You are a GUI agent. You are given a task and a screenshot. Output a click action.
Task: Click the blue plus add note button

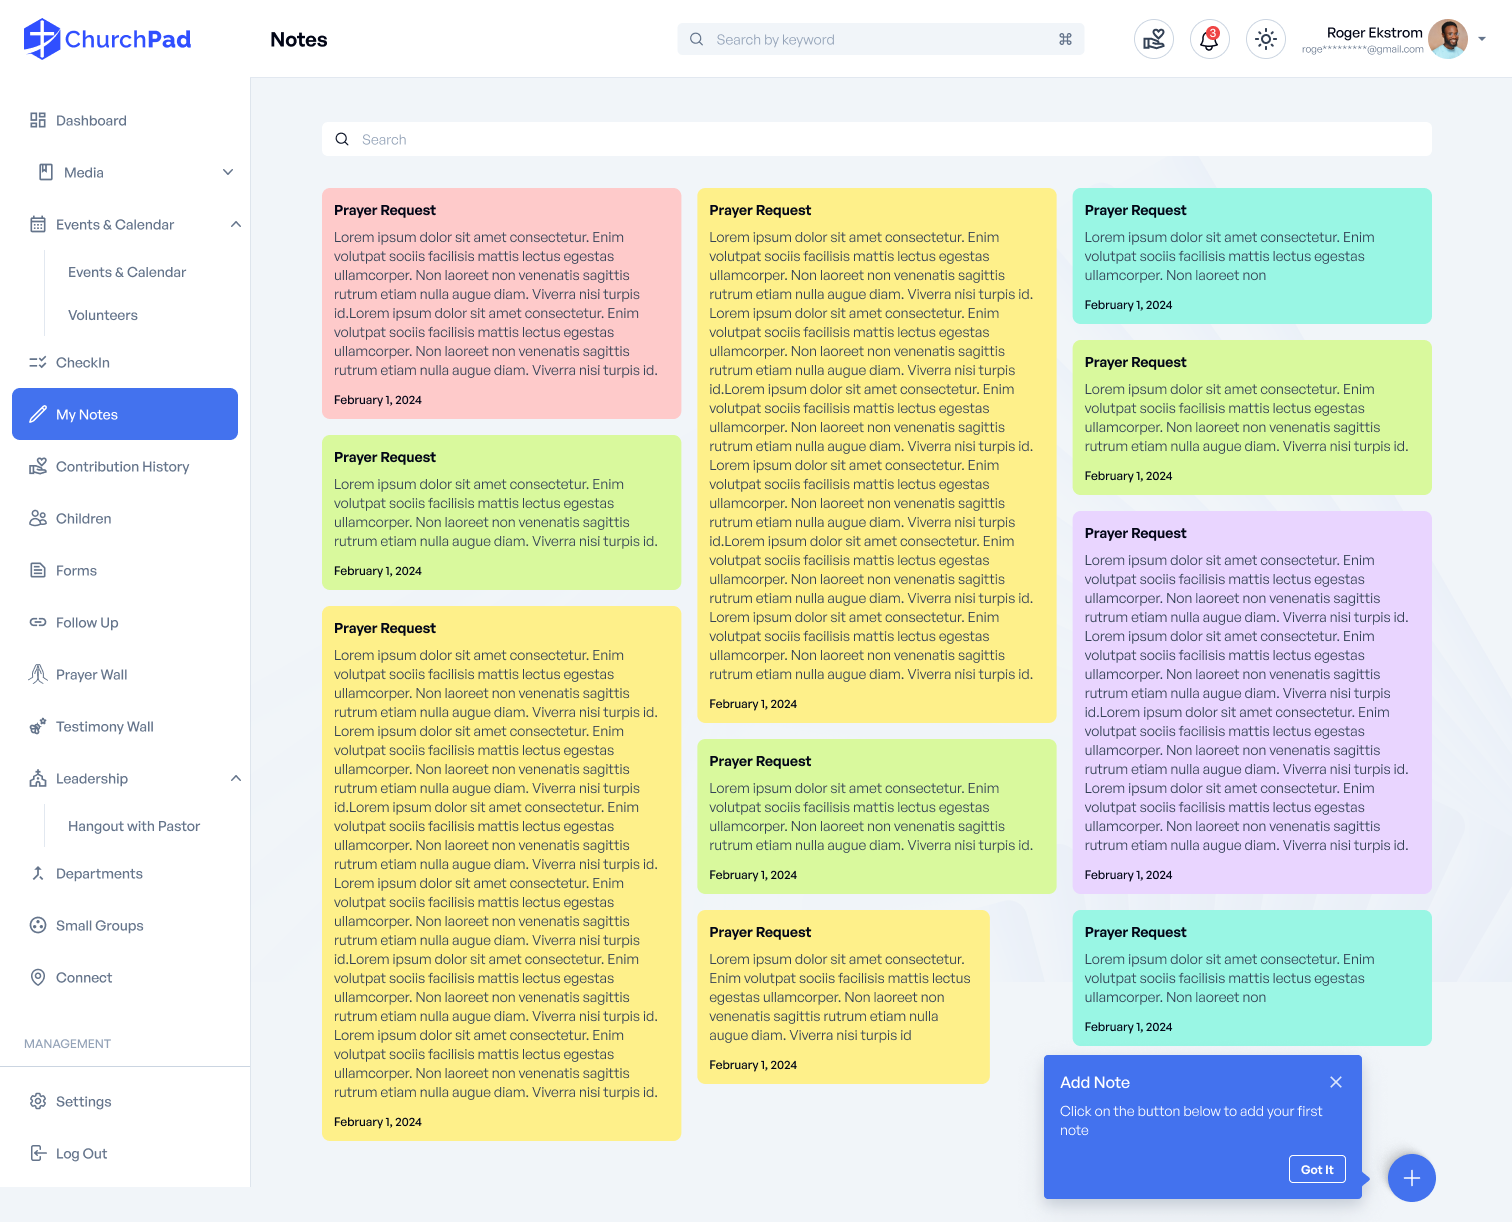point(1411,1178)
